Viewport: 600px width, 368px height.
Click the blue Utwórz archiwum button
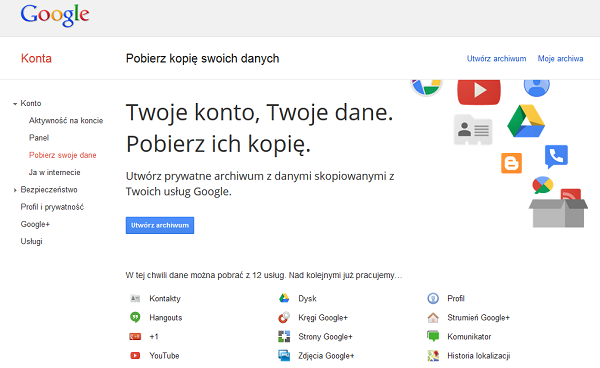[160, 225]
